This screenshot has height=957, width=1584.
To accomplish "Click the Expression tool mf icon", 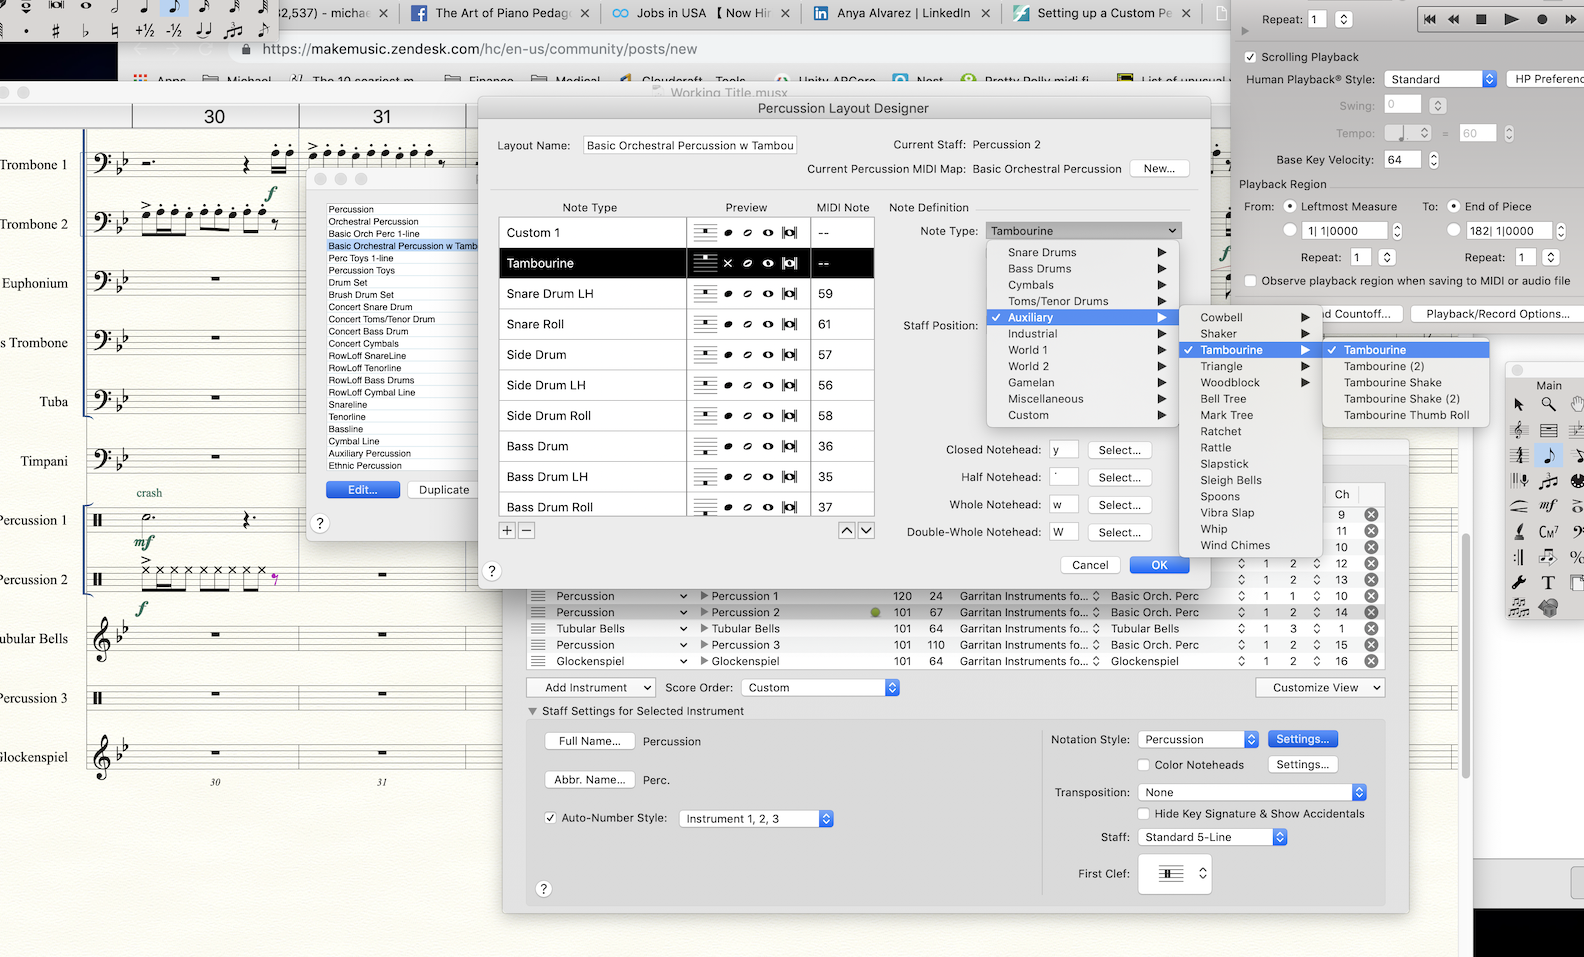I will pyautogui.click(x=1548, y=506).
